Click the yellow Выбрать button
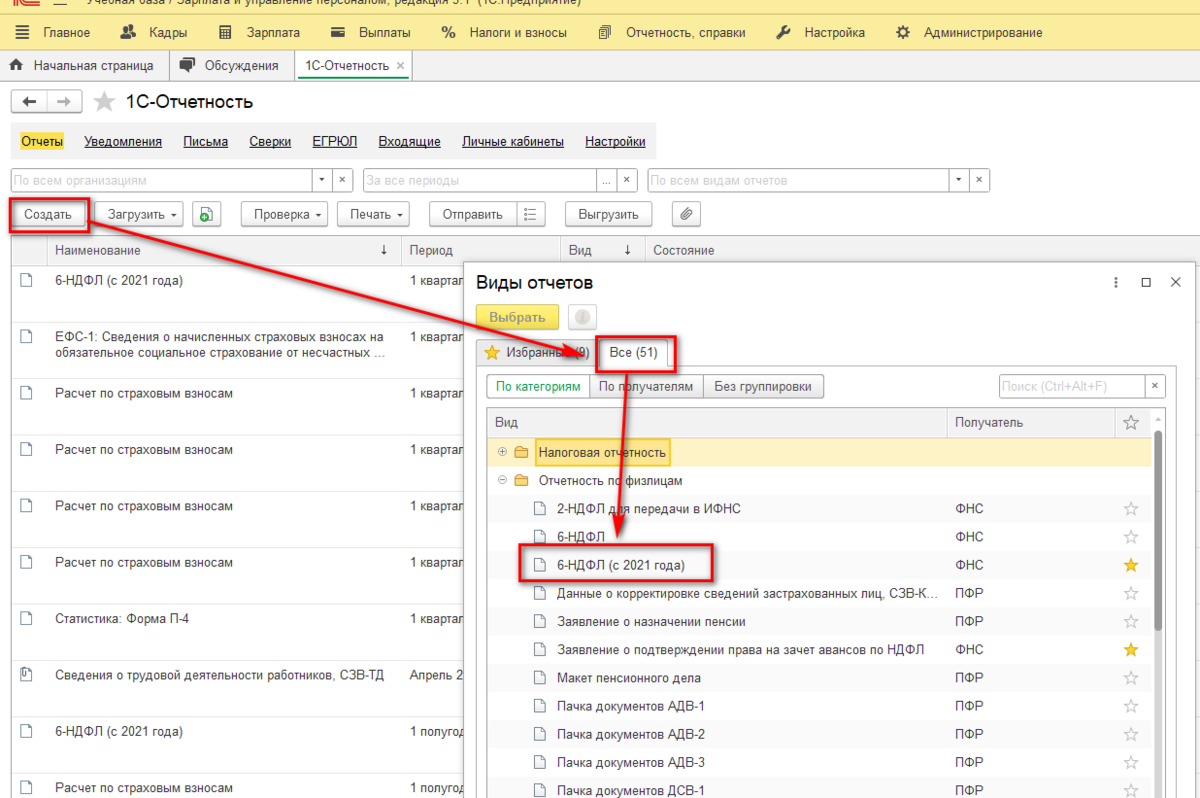This screenshot has width=1200, height=798. click(518, 317)
